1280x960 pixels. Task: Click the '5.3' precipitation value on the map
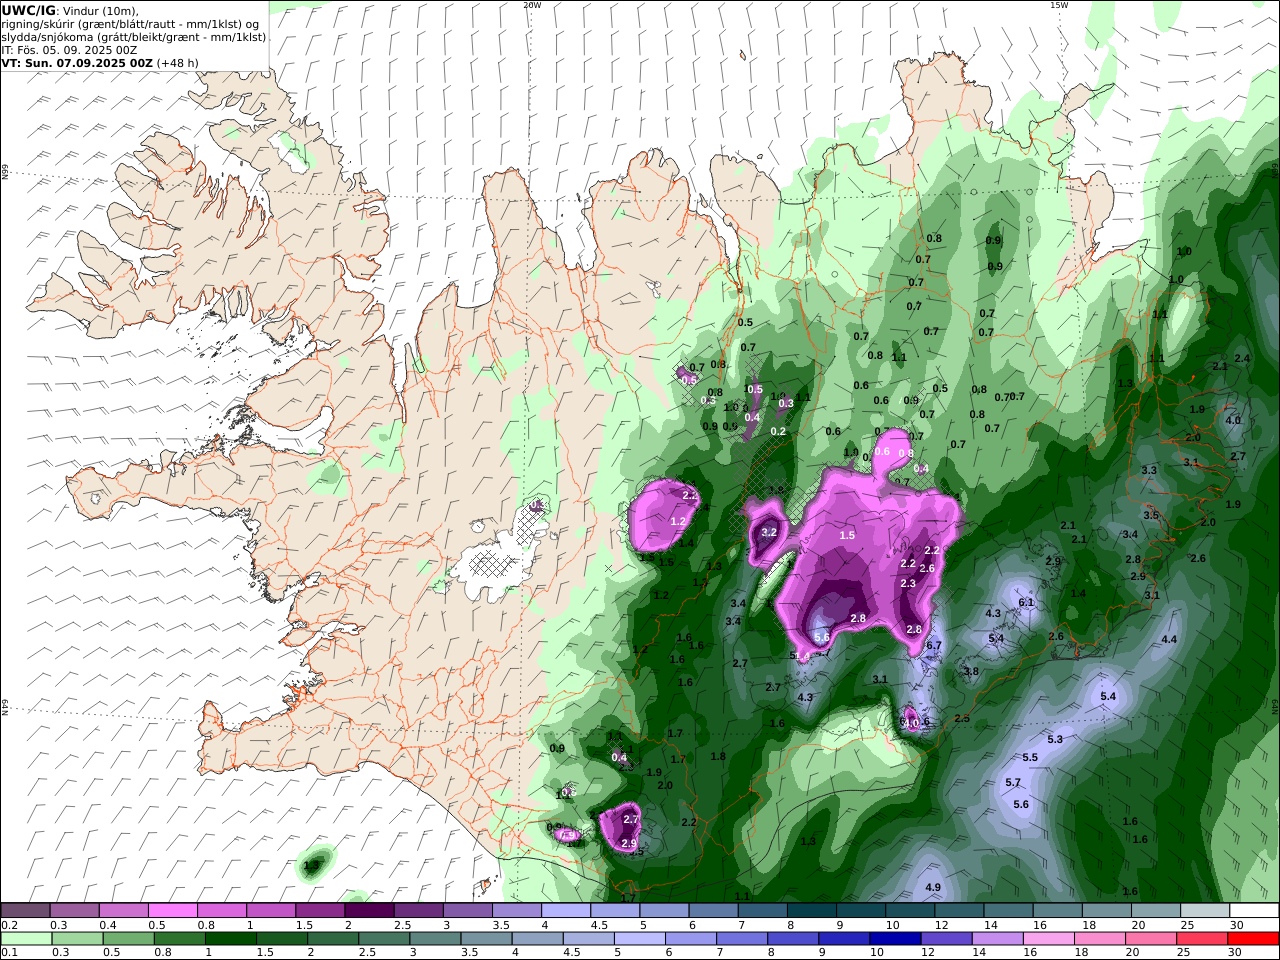pos(1055,740)
